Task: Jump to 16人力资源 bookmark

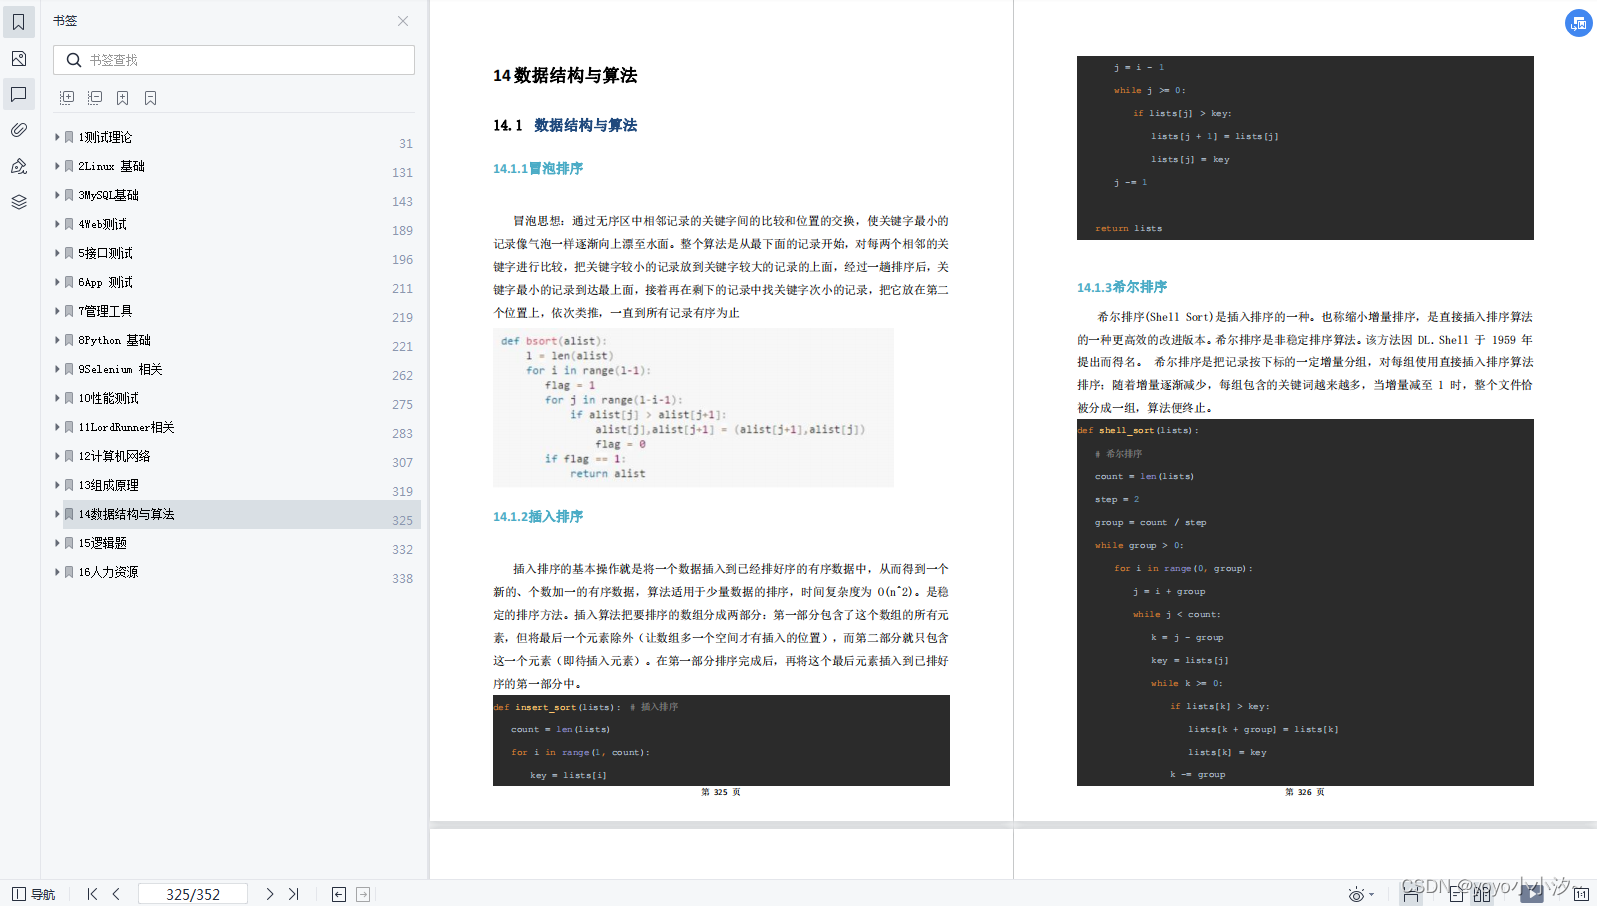Action: 108,572
